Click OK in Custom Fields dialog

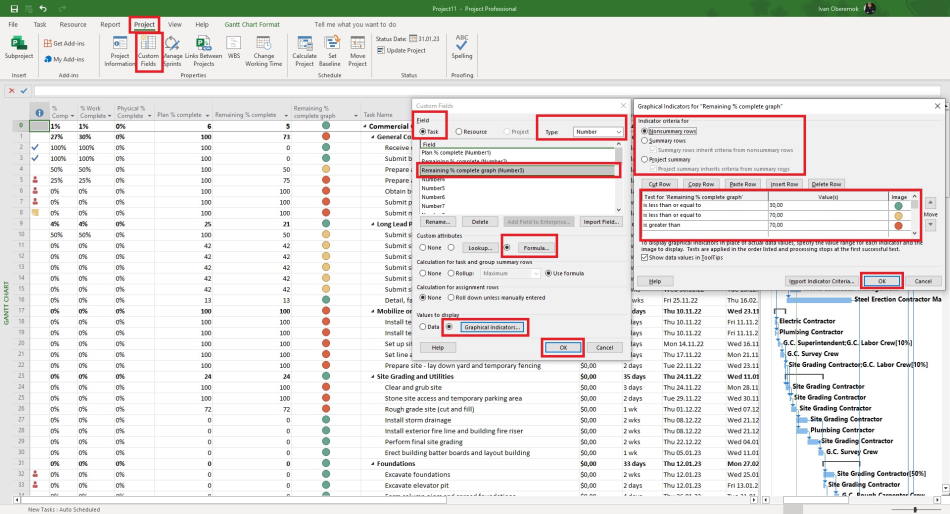pos(563,347)
